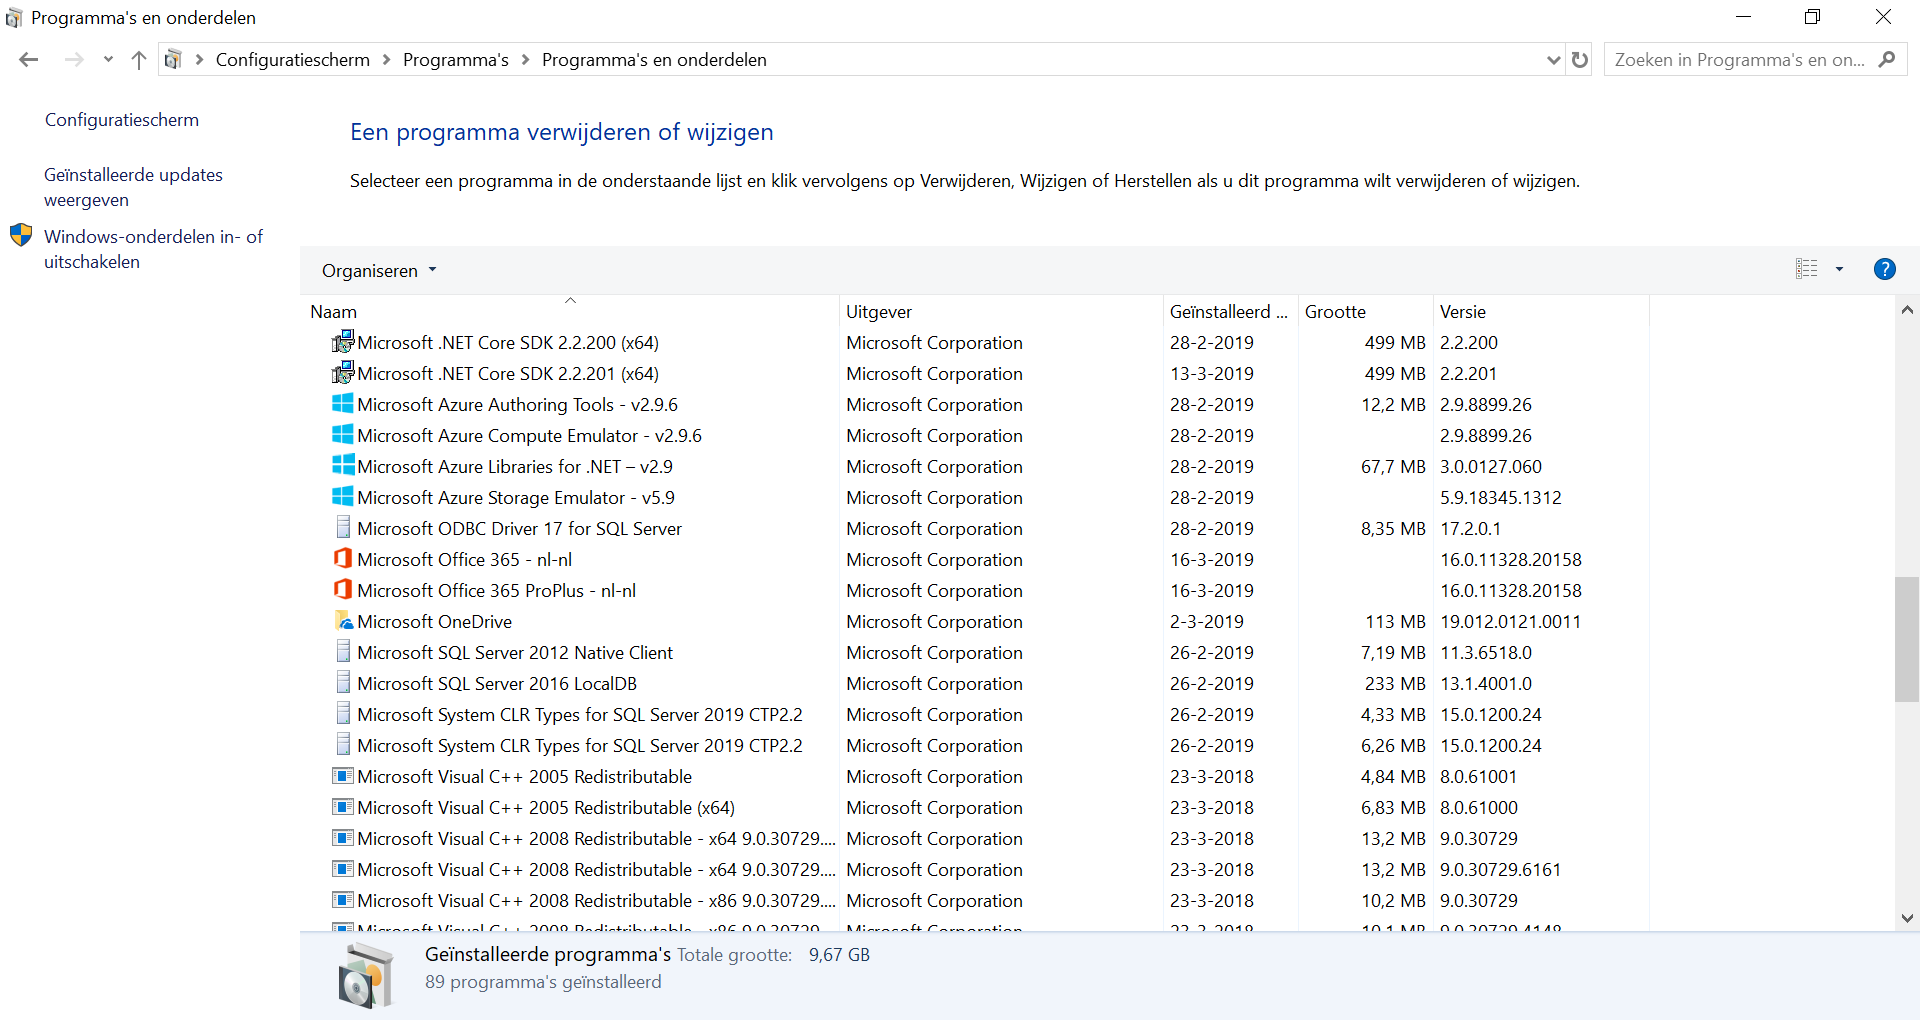Sort by the Grootte column header
1920x1020 pixels.
[x=1365, y=311]
